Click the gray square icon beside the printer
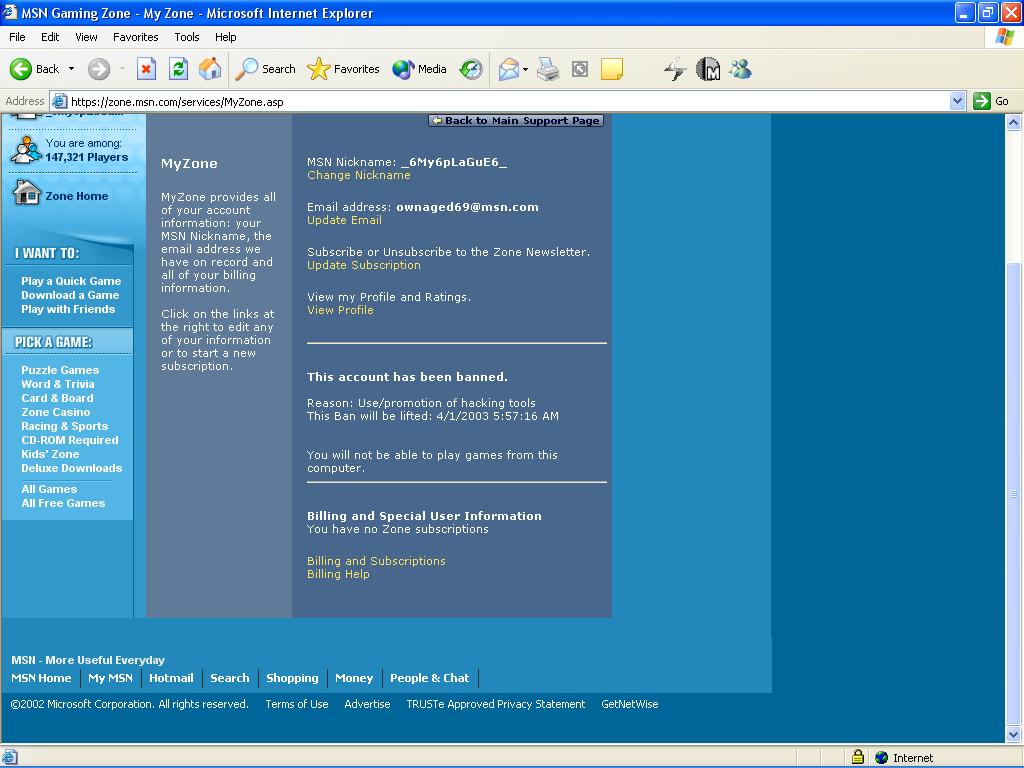This screenshot has height=768, width=1024. pyautogui.click(x=580, y=69)
